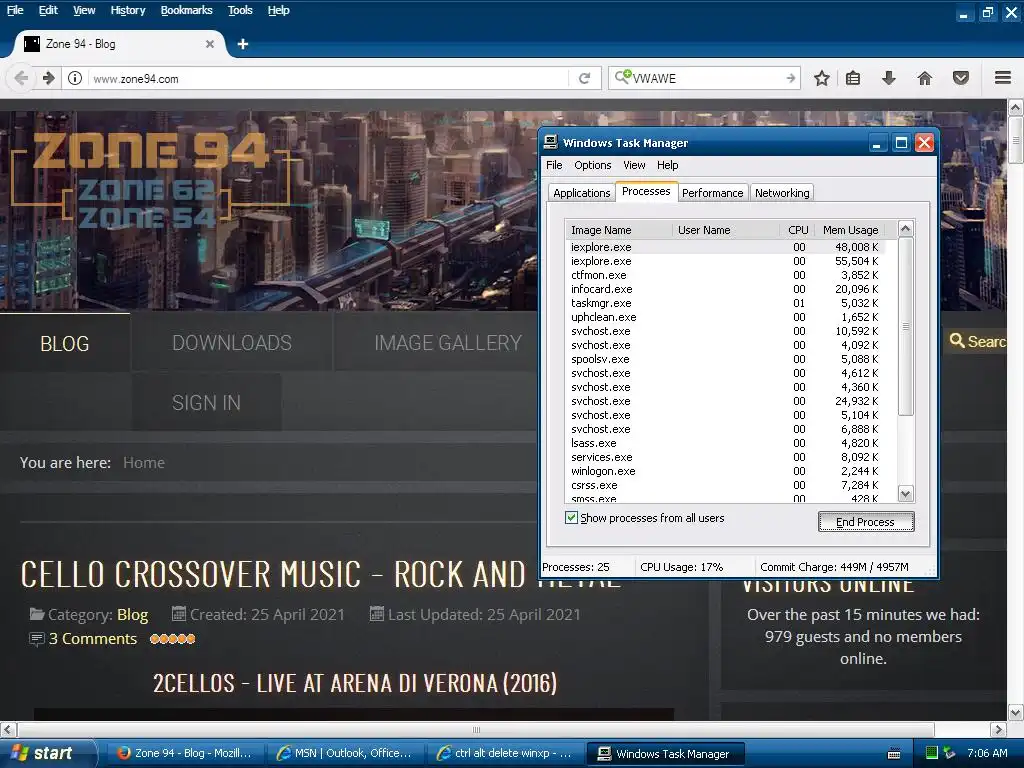Click the 3 Comments link
Image resolution: width=1024 pixels, height=768 pixels.
click(93, 639)
